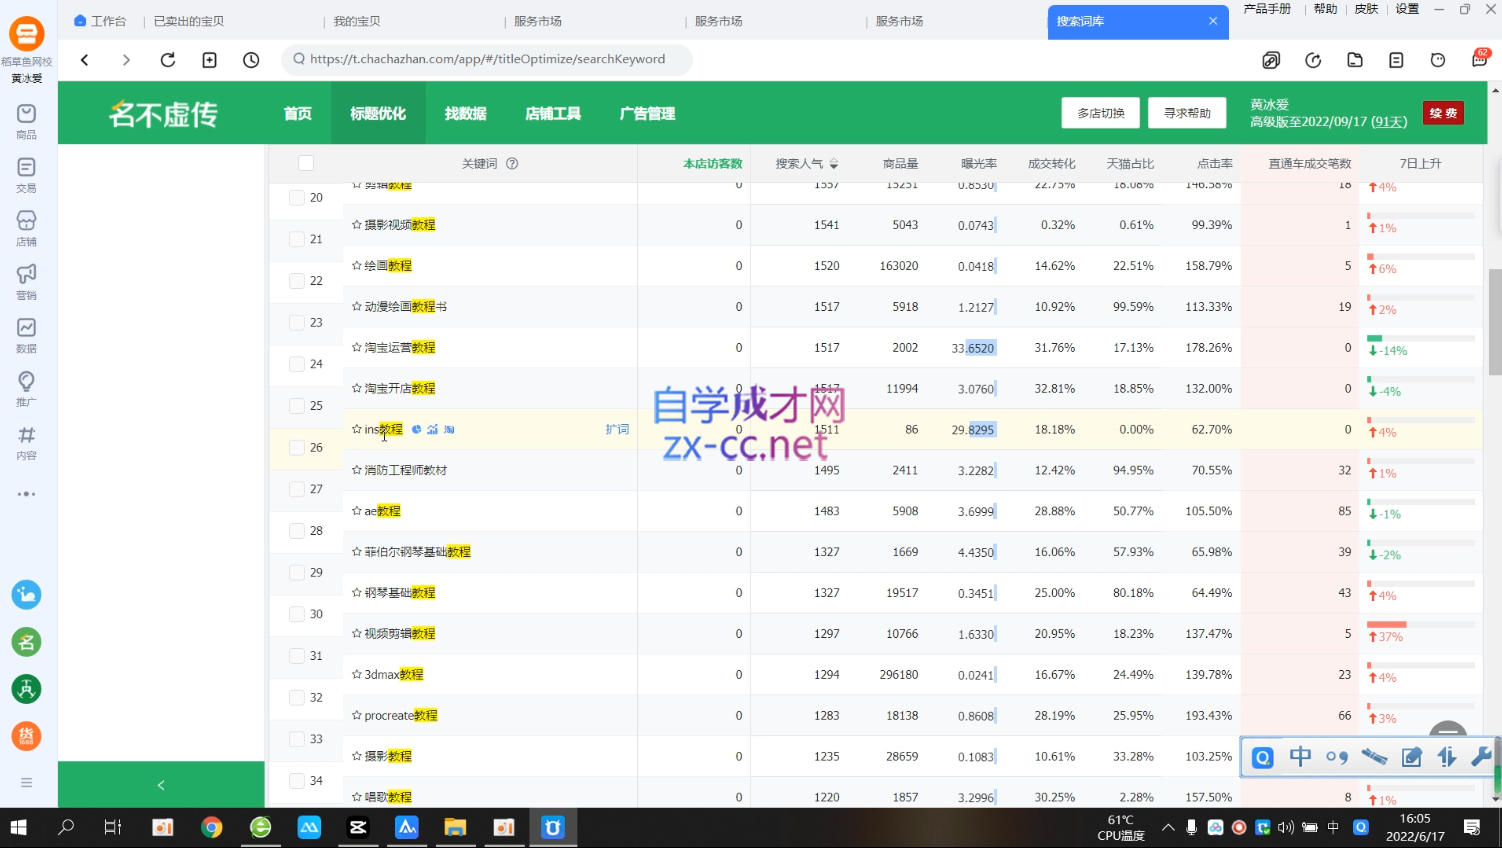This screenshot has height=848, width=1502.
Task: Open the 找数据 menu
Action: point(465,113)
